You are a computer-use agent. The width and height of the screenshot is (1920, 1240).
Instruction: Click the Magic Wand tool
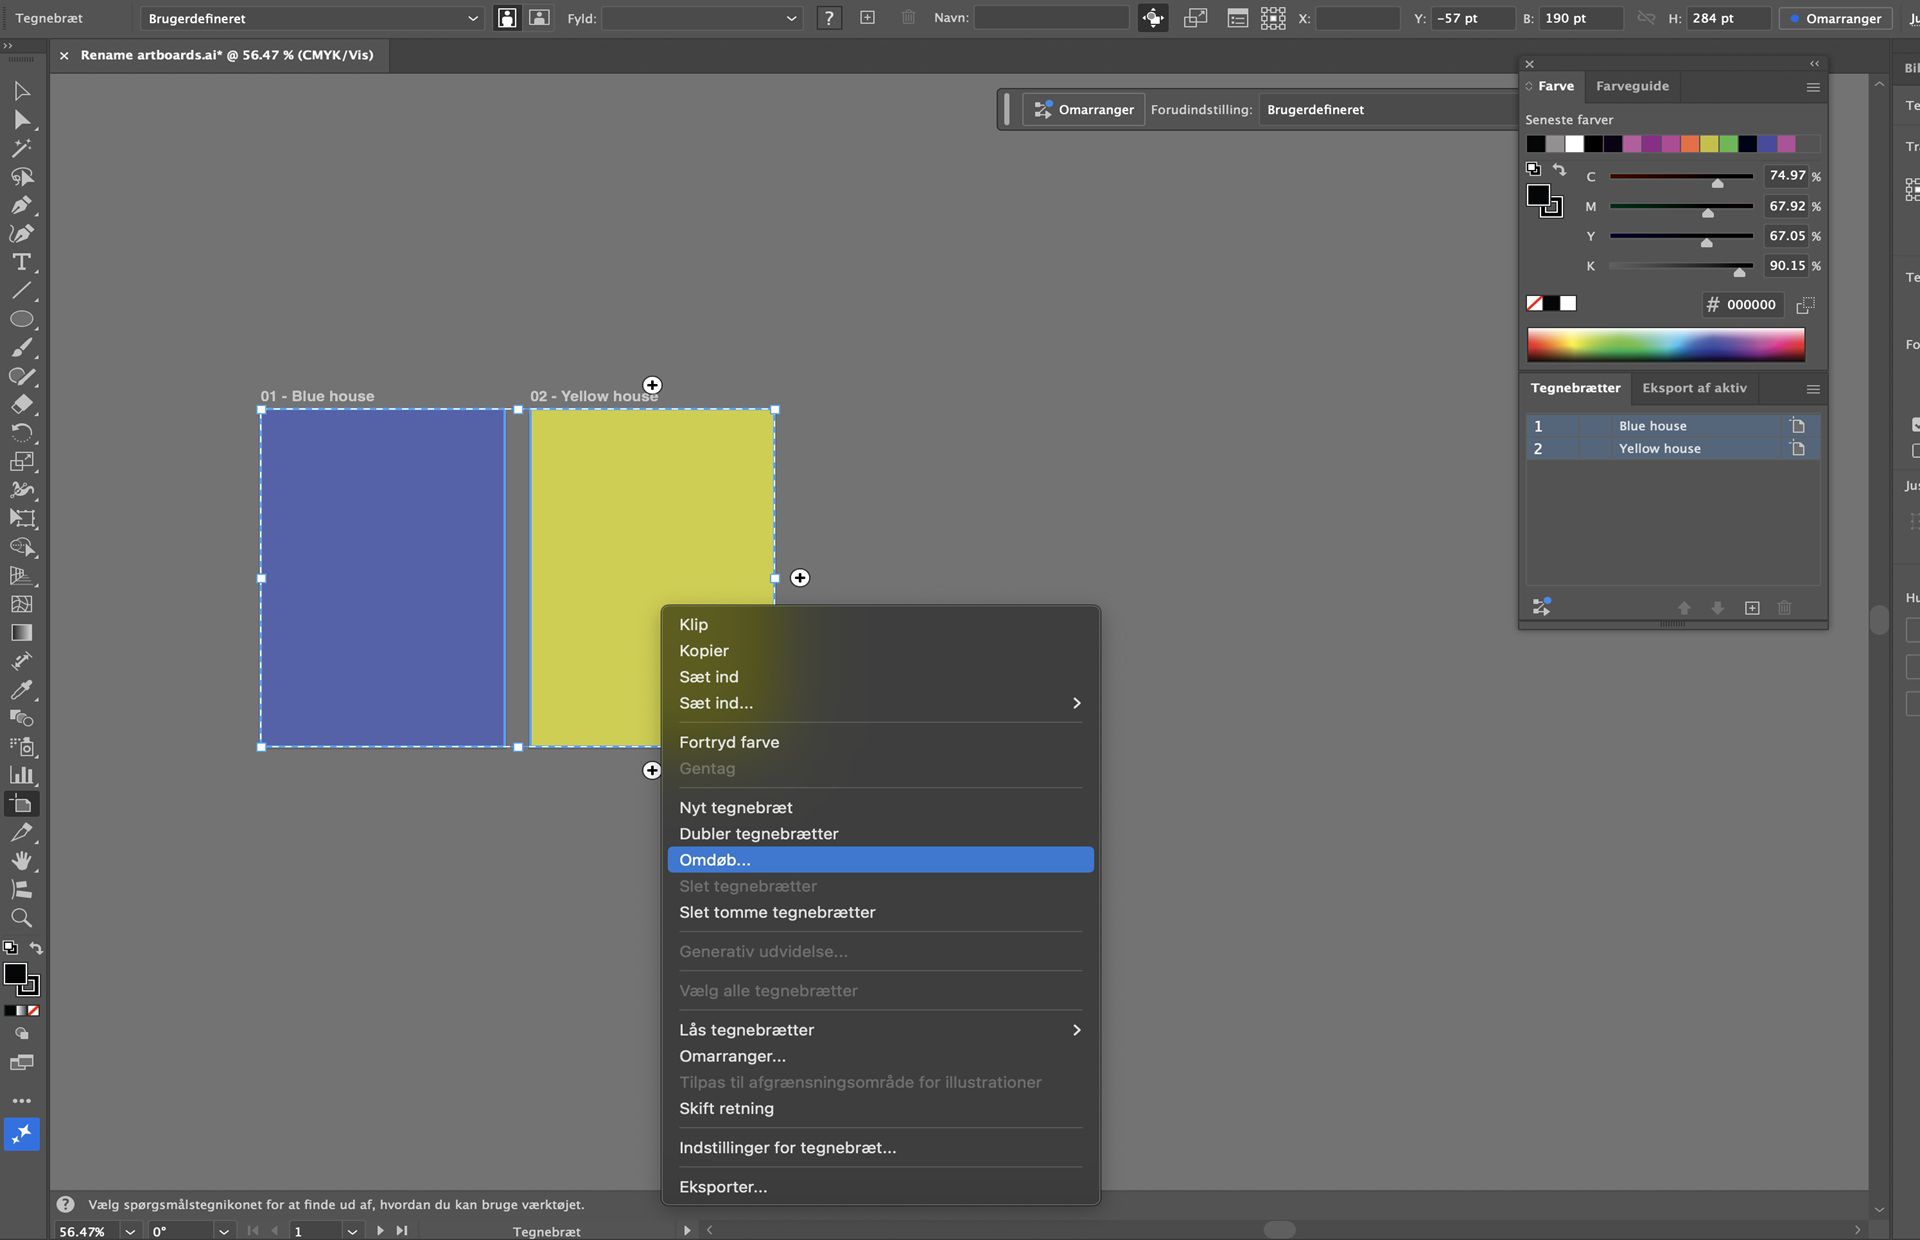coord(21,148)
